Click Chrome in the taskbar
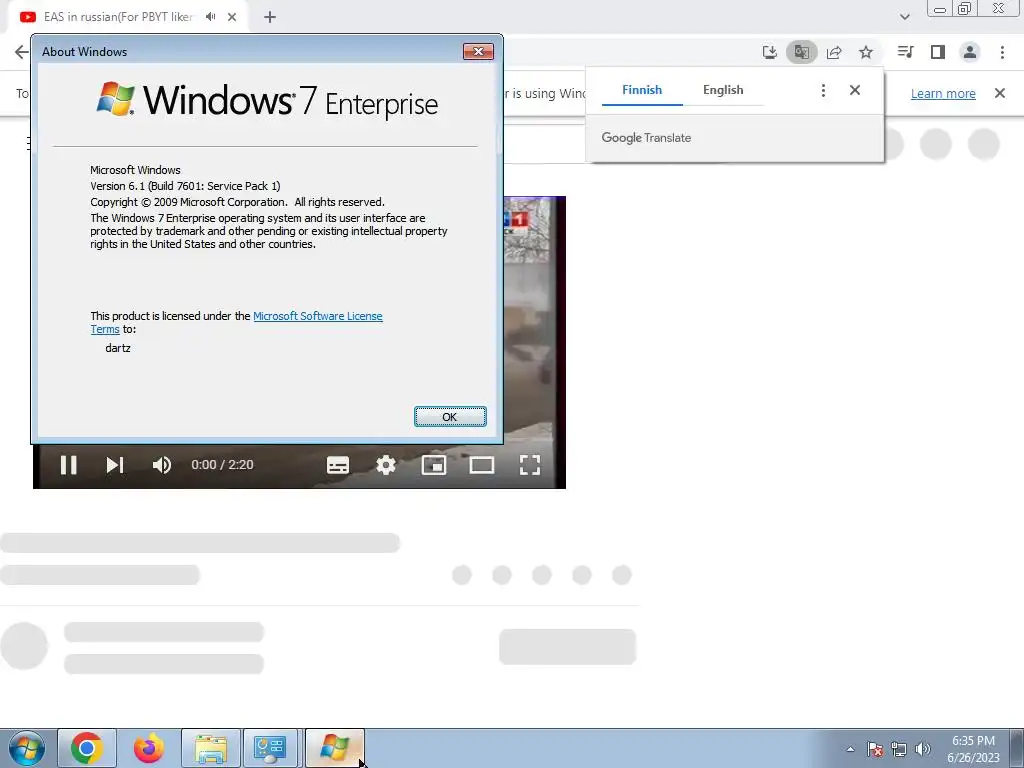 coord(87,748)
